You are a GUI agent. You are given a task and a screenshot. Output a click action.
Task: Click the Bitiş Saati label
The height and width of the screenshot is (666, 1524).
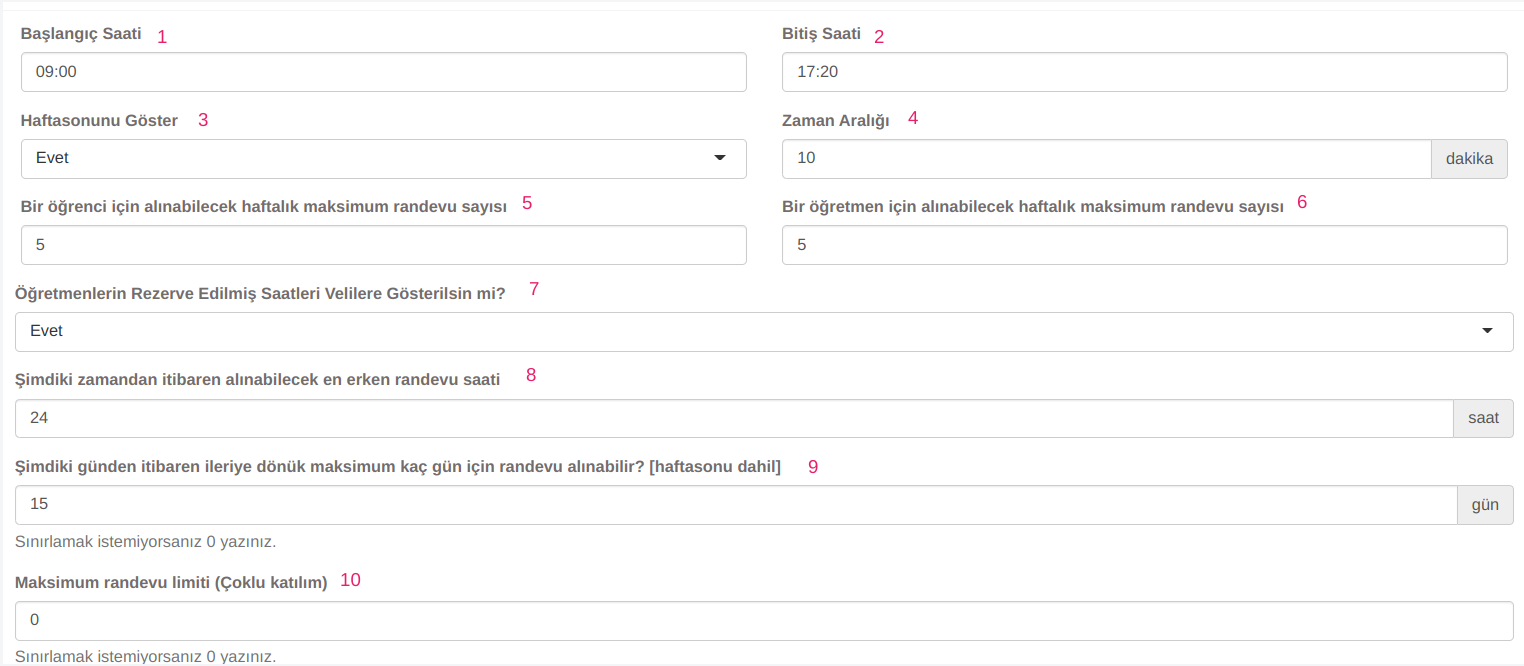(x=821, y=34)
